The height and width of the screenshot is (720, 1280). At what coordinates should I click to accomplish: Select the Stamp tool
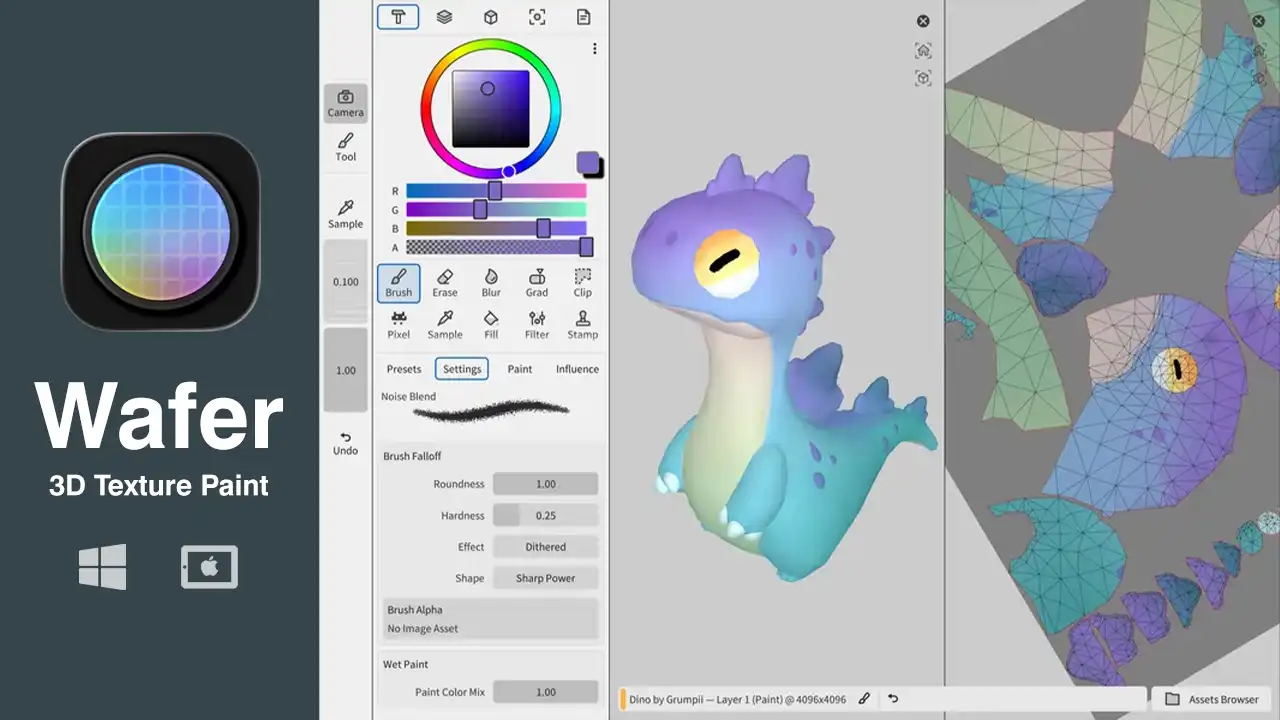pyautogui.click(x=583, y=325)
